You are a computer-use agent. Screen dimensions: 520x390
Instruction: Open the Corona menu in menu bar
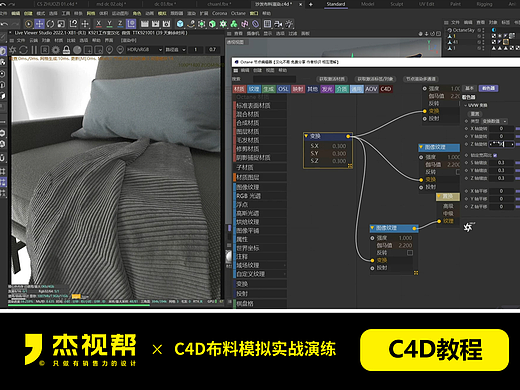219,13
